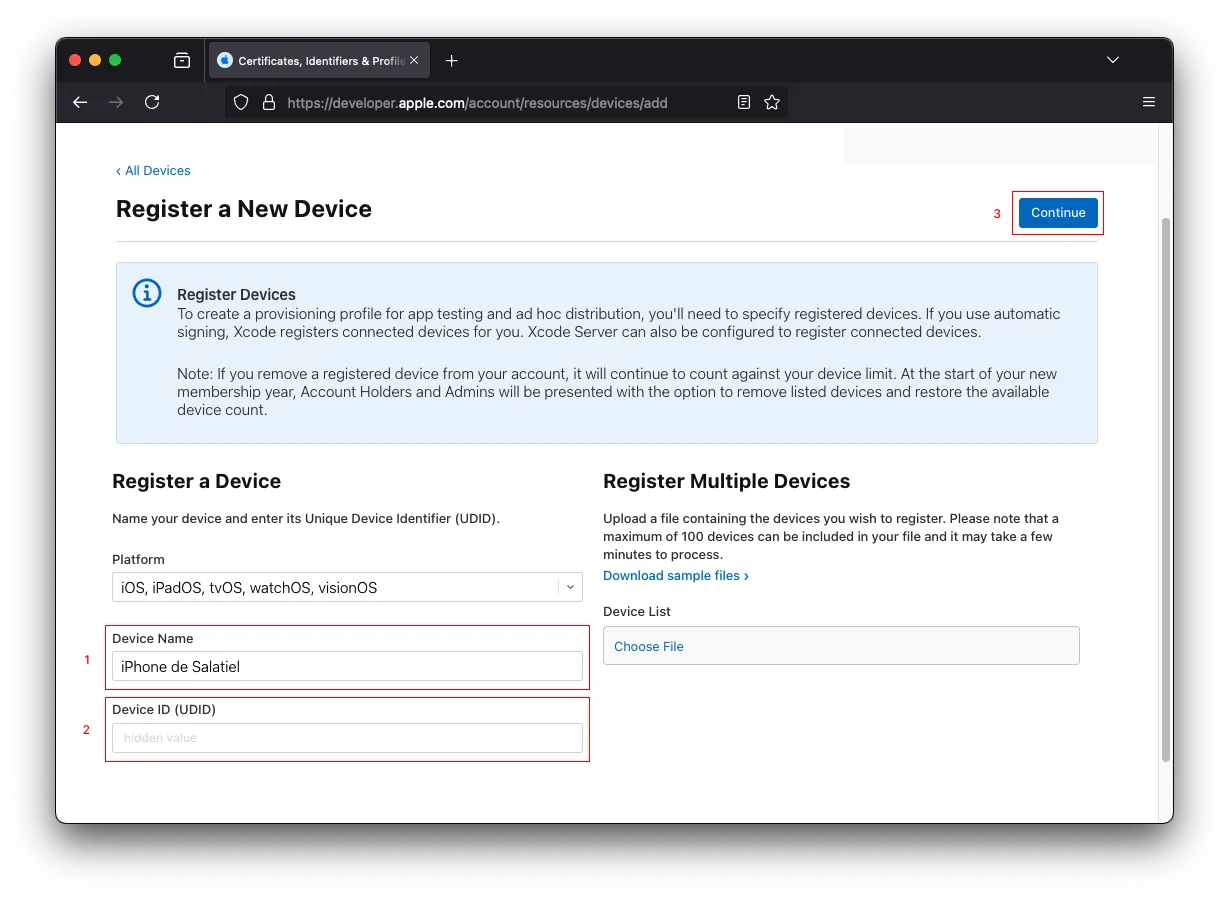This screenshot has height=897, width=1229.
Task: Click the Device Name input field
Action: [347, 667]
